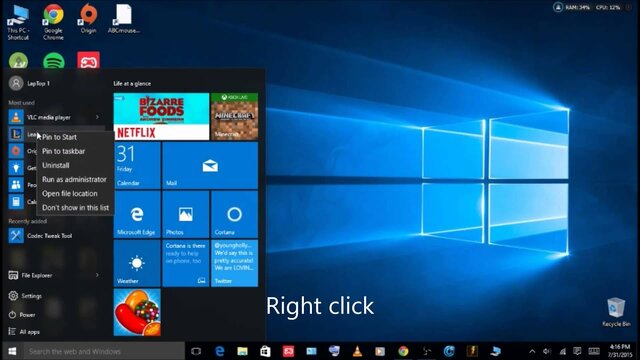Open the Store from the taskbar
This screenshot has height=360, width=640.
[x=265, y=351]
